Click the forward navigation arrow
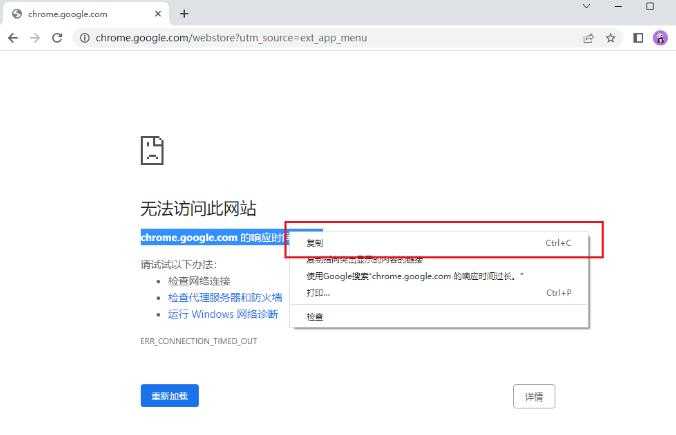This screenshot has width=676, height=435. tap(35, 38)
